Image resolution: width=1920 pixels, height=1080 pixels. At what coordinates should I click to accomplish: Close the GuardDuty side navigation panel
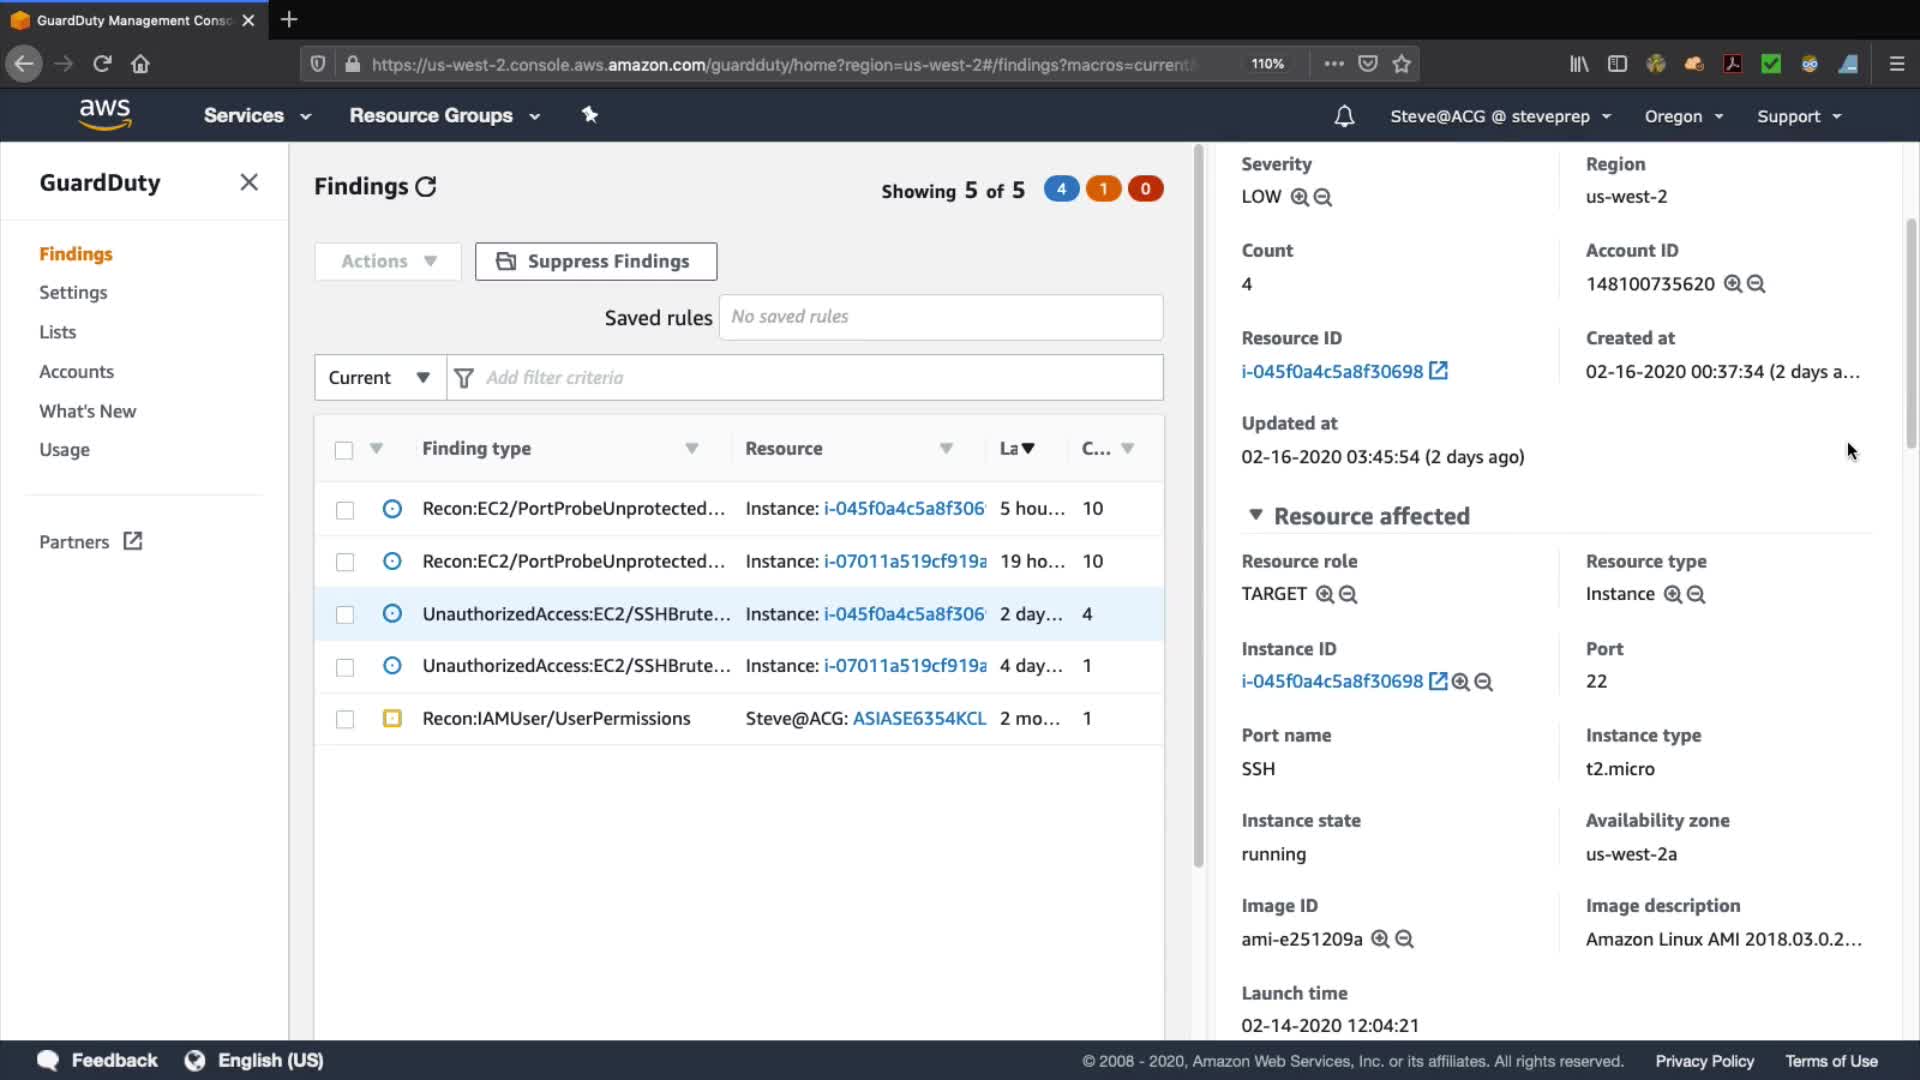(x=249, y=182)
